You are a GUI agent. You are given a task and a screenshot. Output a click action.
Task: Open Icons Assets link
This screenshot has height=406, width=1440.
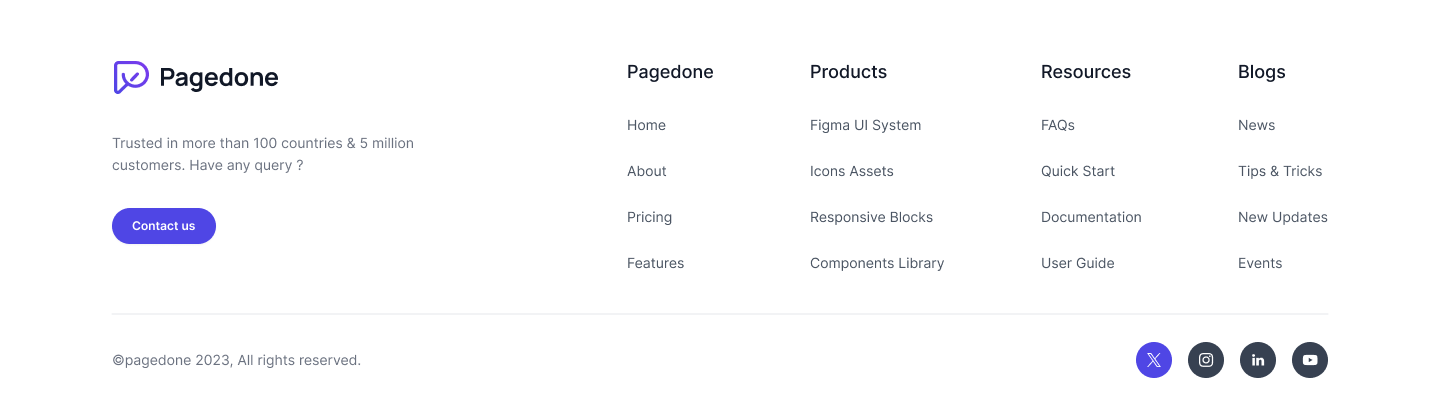click(852, 171)
